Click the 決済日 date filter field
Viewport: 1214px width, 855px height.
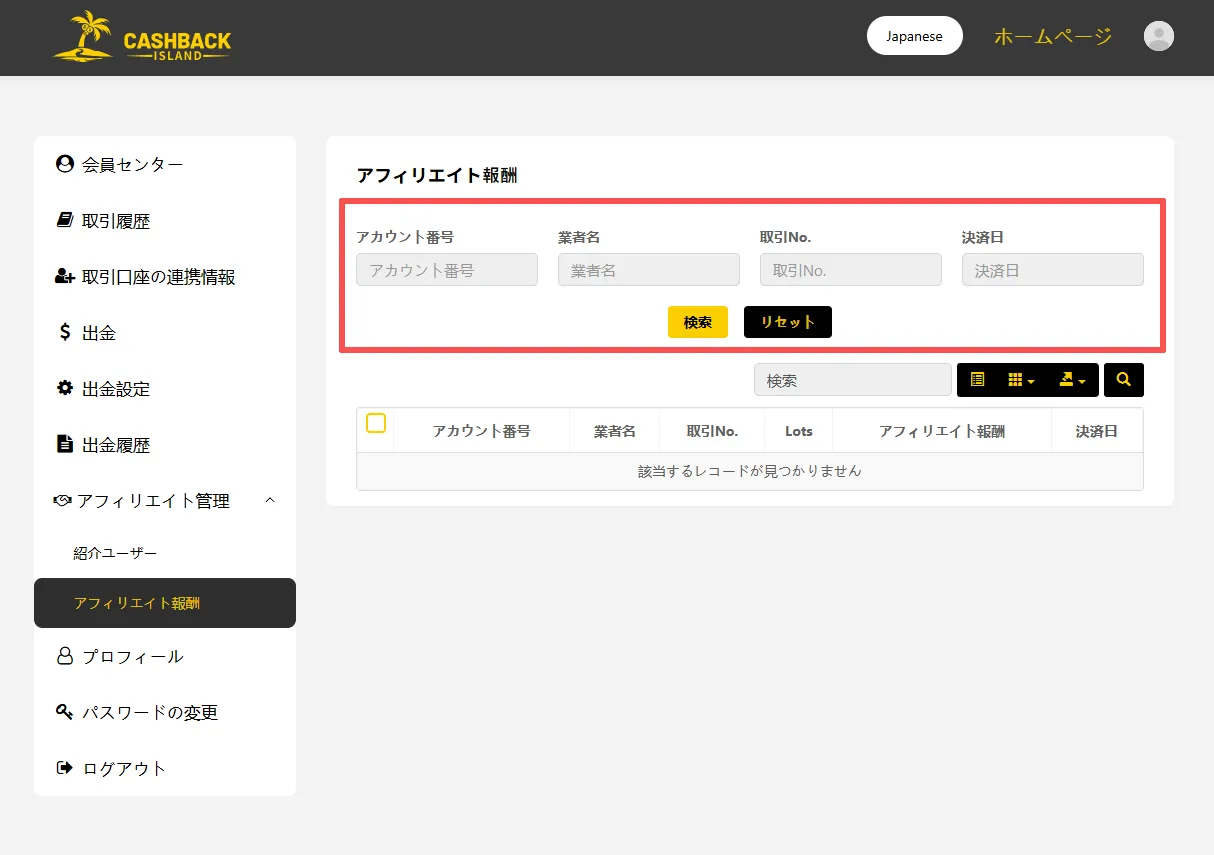point(1052,270)
